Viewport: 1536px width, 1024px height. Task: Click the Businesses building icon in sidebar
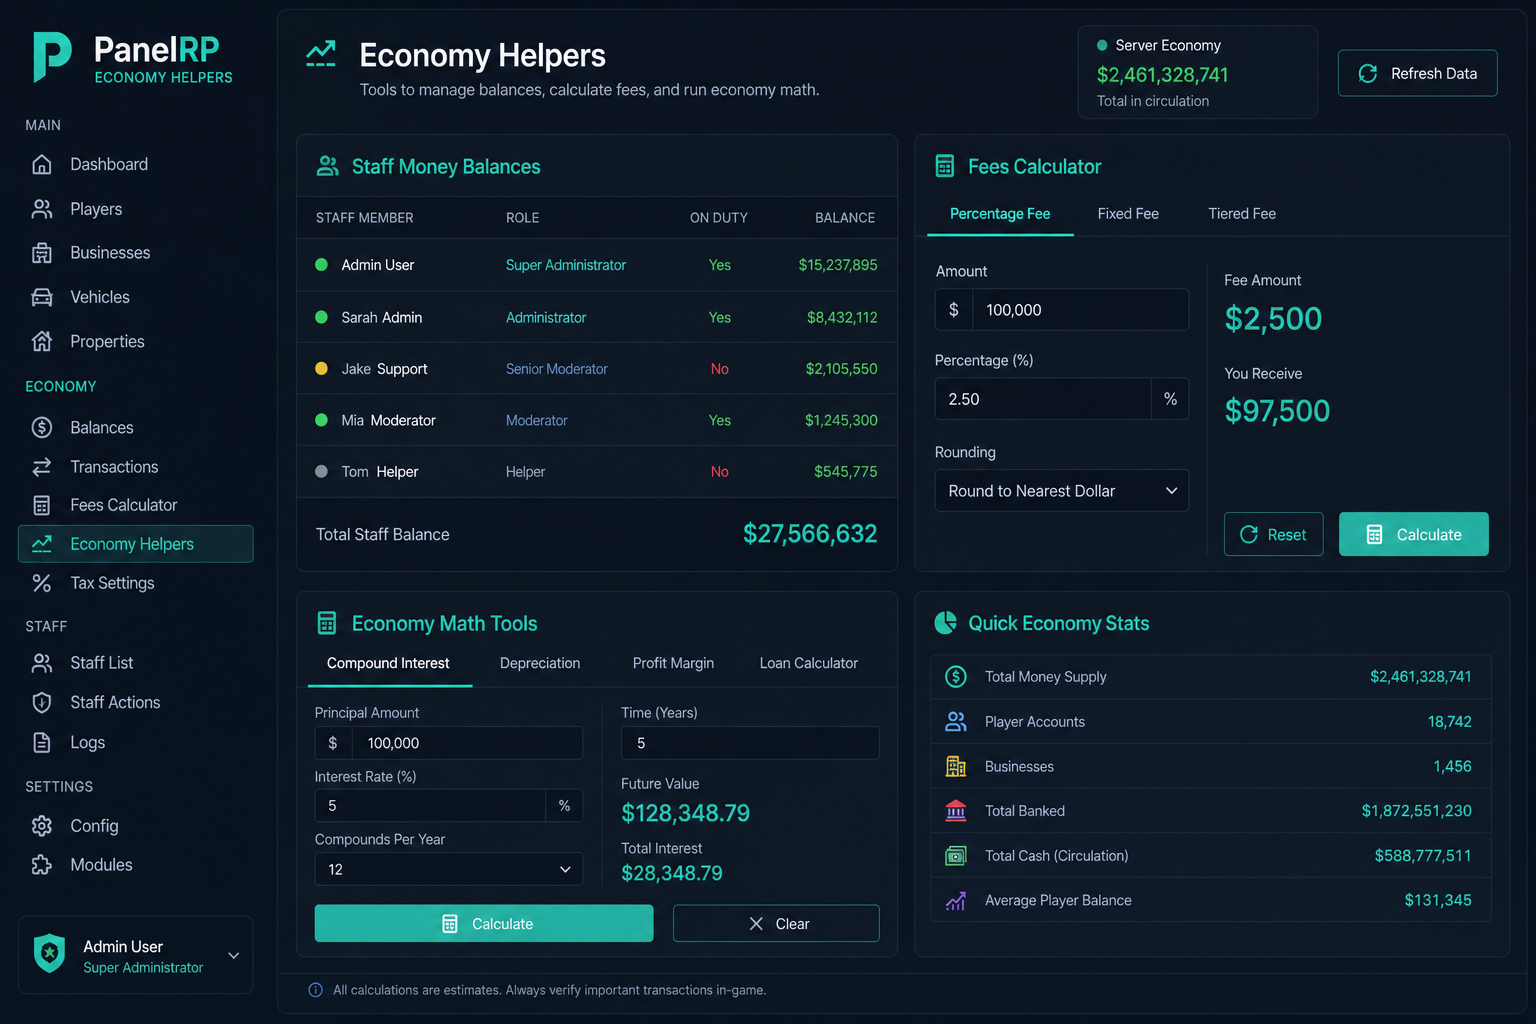(x=42, y=253)
